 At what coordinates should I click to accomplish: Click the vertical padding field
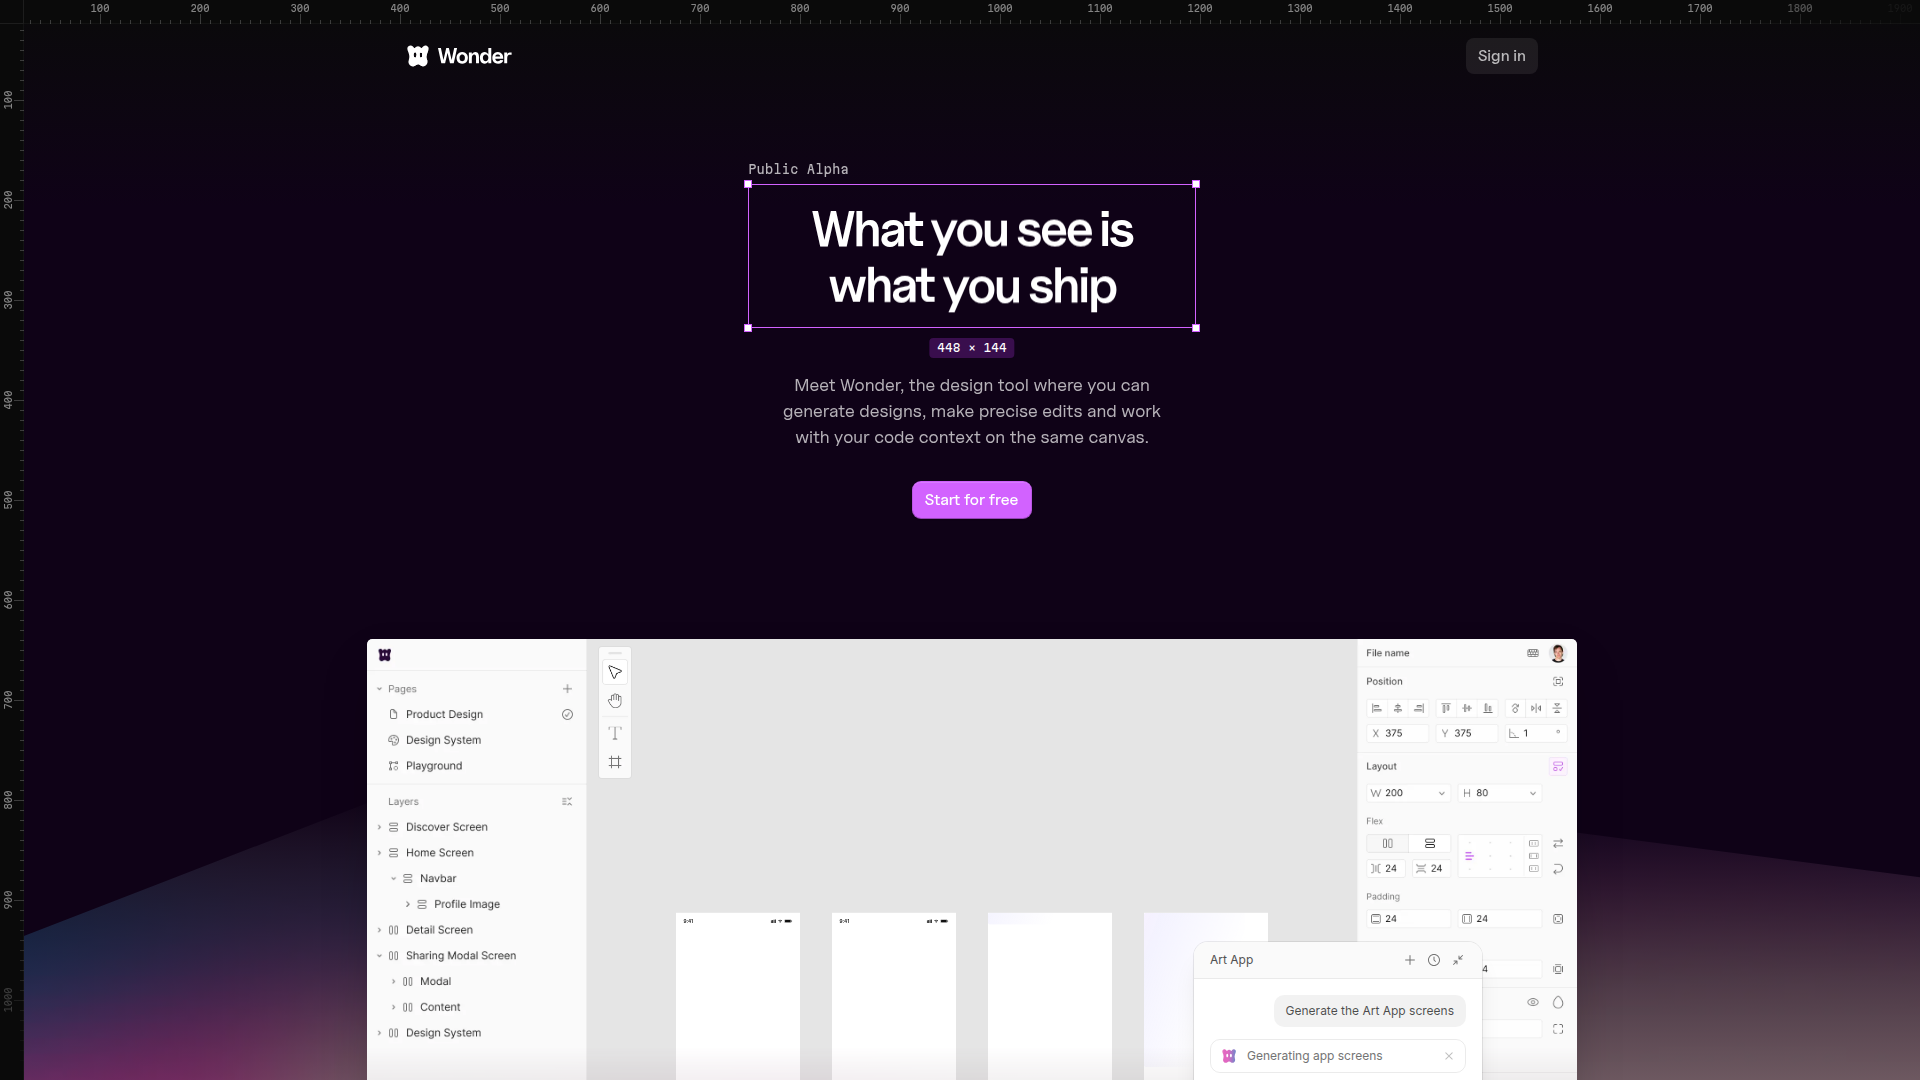pos(1408,919)
